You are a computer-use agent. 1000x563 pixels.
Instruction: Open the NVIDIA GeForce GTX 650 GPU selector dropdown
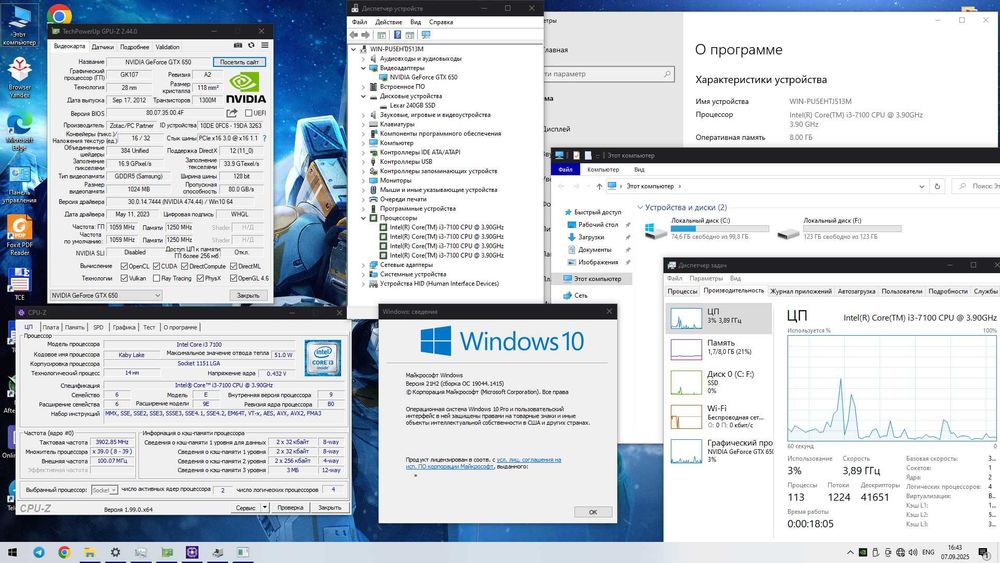[x=105, y=295]
